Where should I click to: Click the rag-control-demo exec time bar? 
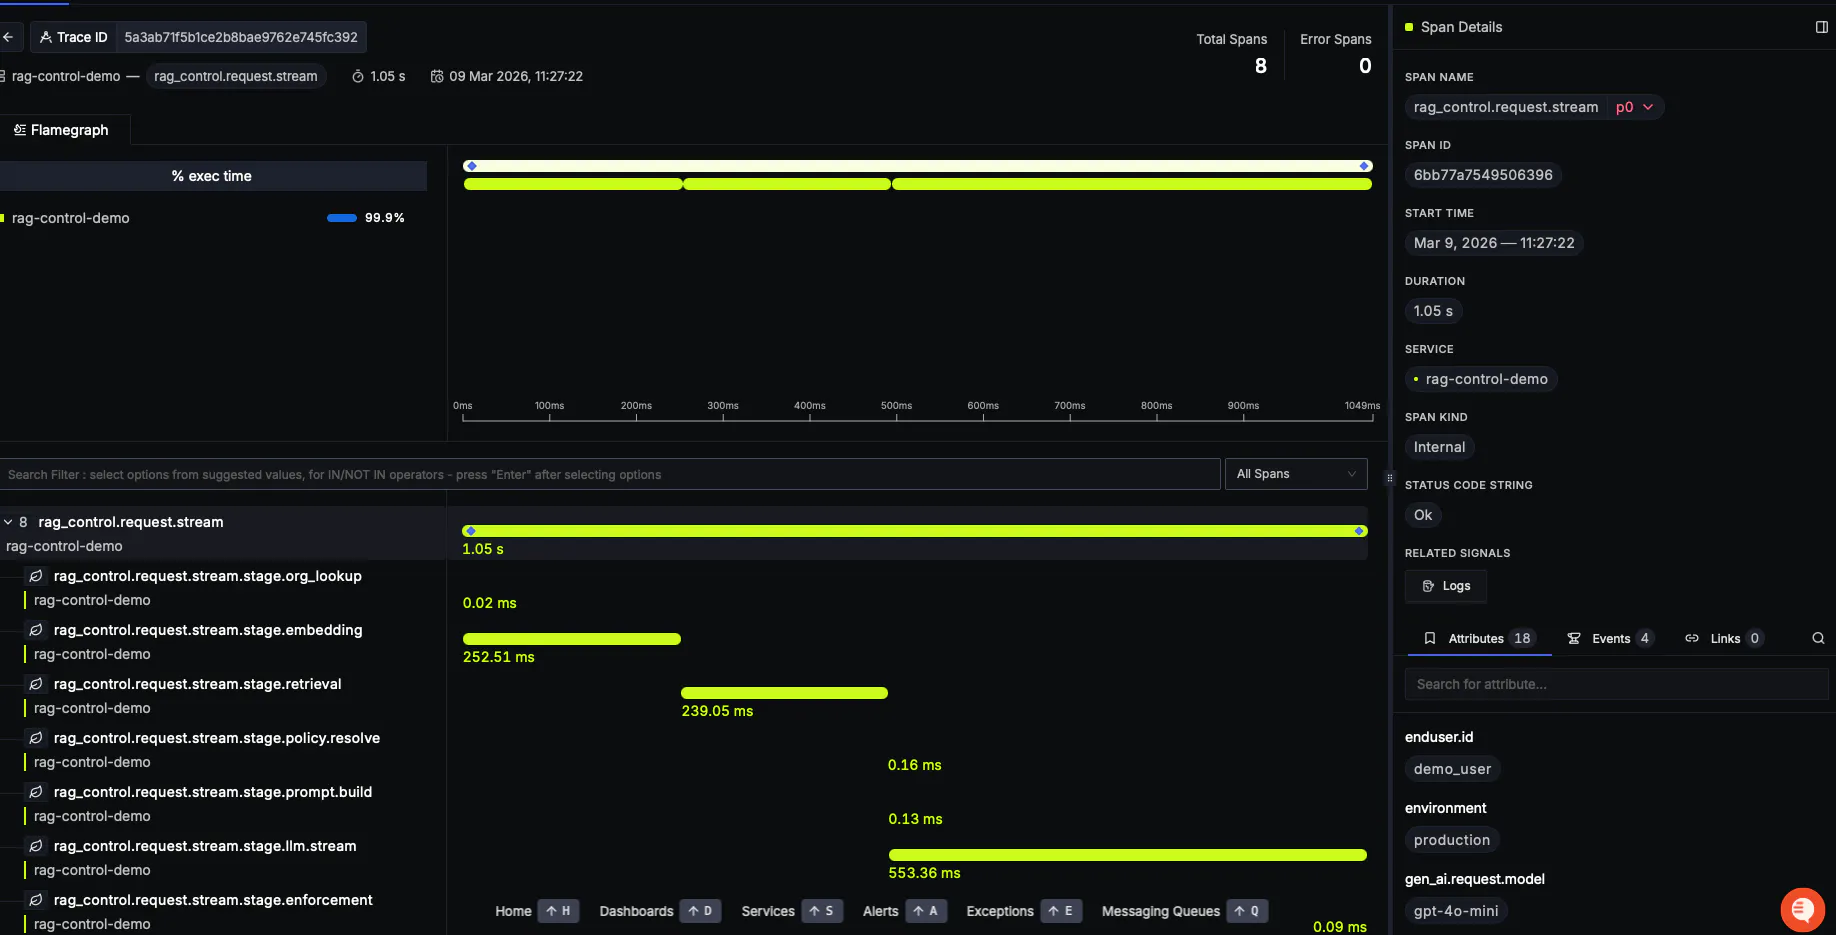(x=342, y=218)
